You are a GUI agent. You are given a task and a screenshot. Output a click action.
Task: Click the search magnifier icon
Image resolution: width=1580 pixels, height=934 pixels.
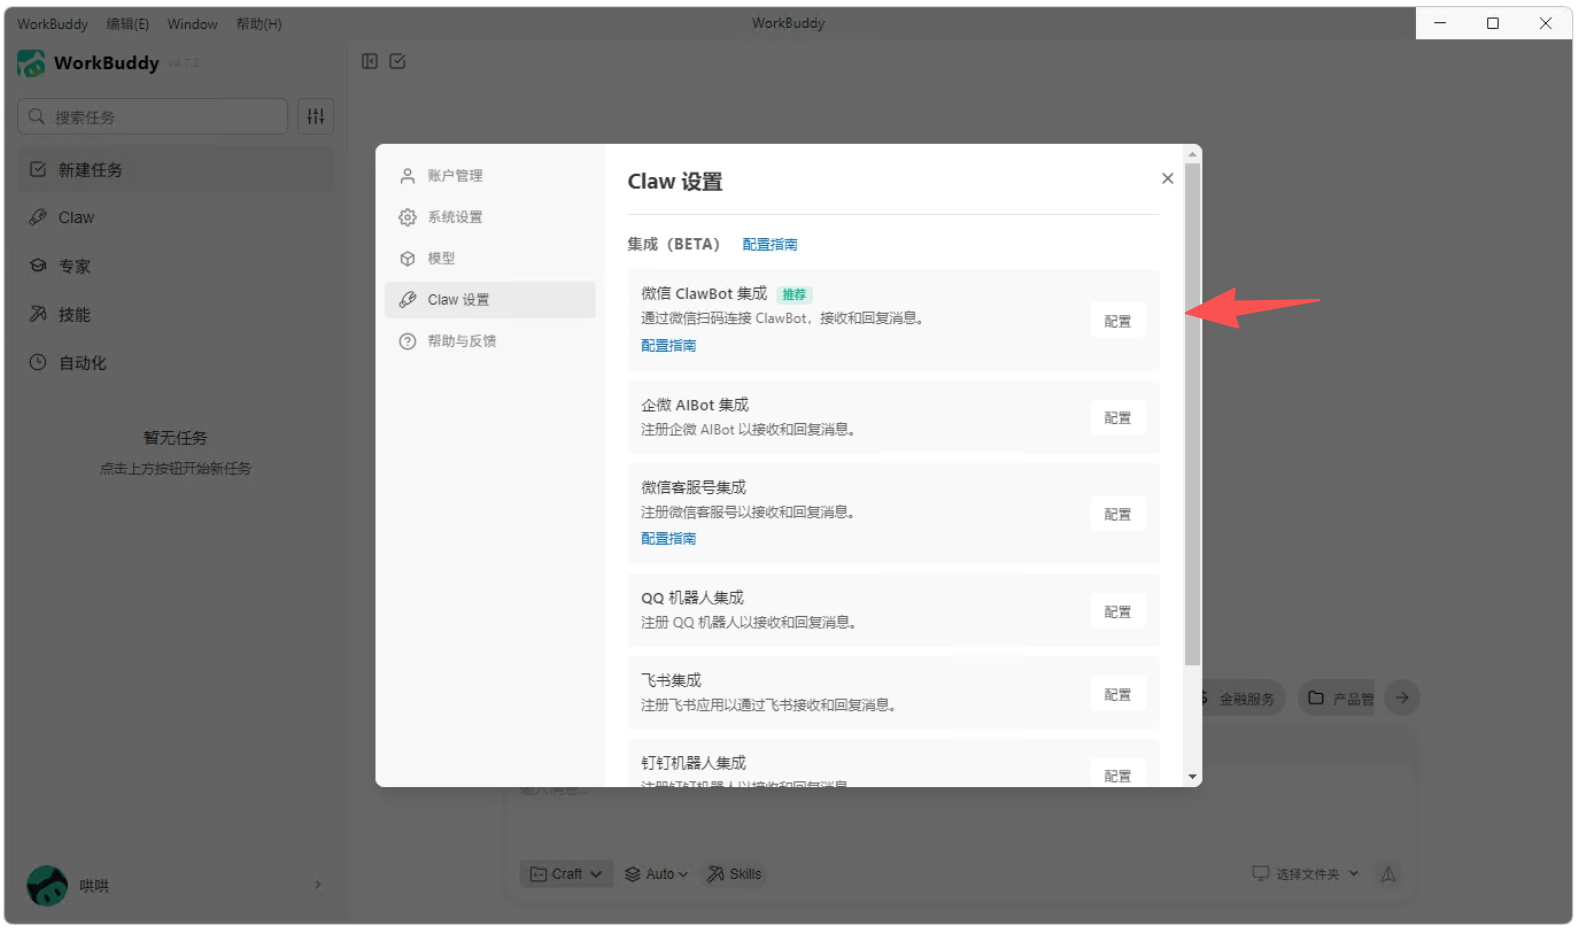point(37,117)
